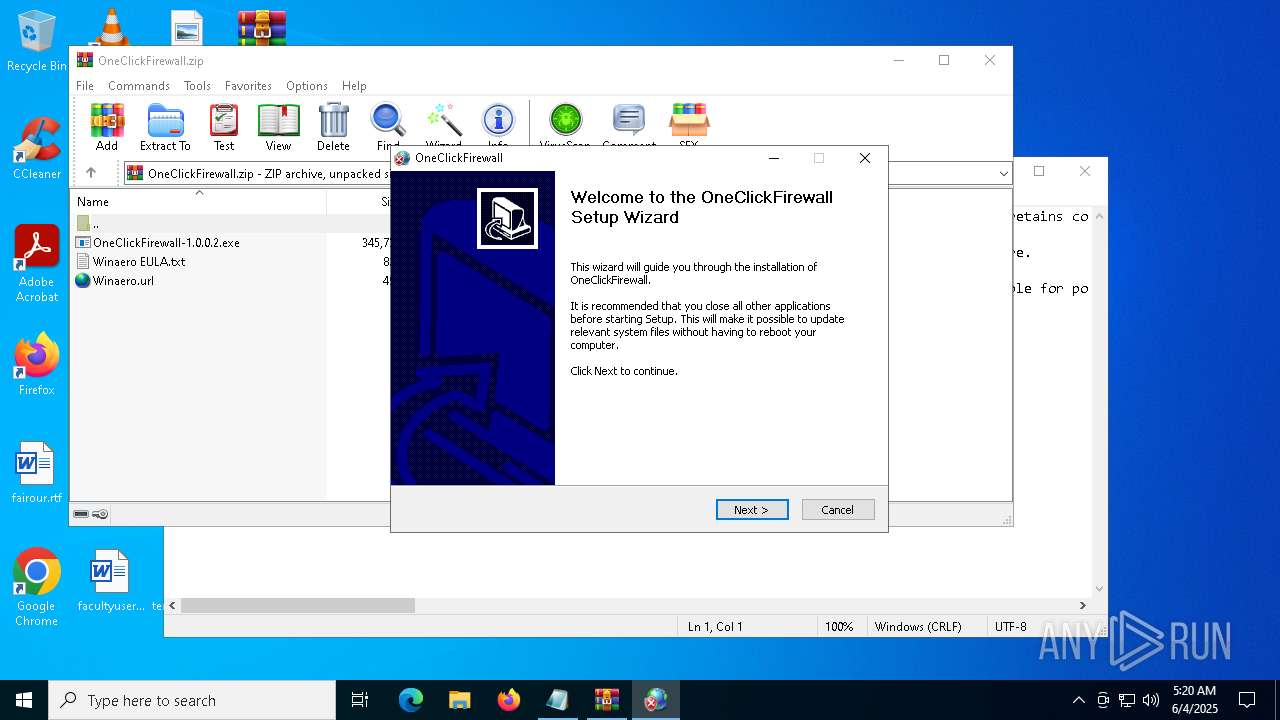Click Next in the setup wizard
This screenshot has width=1280, height=720.
(x=752, y=510)
